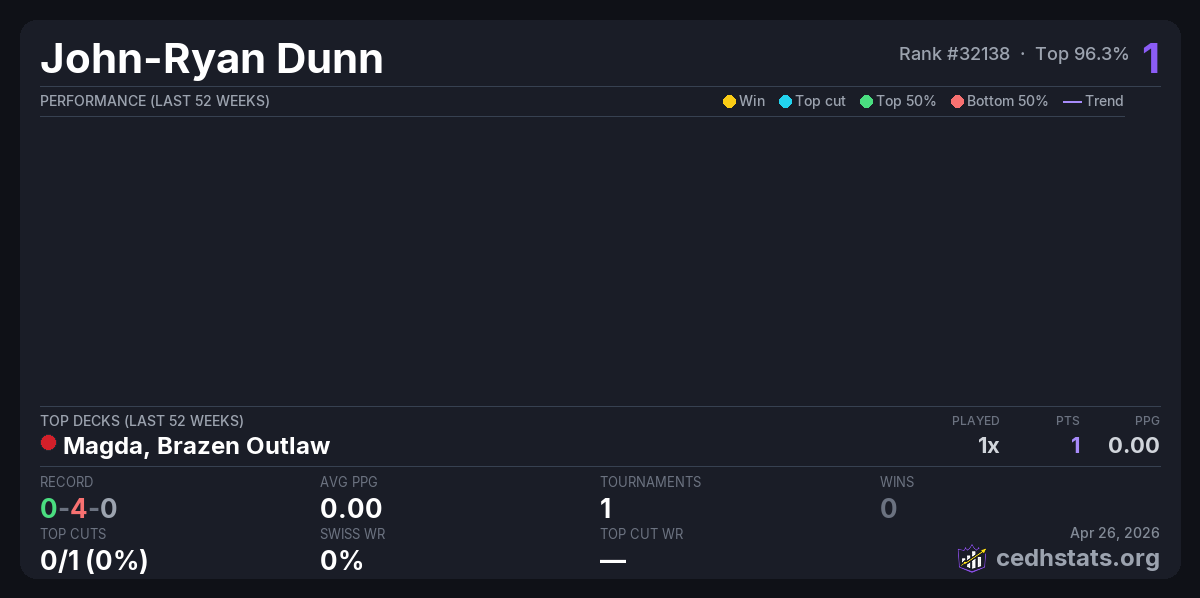This screenshot has width=1200, height=598.
Task: Click the Swiss WR 0% value
Action: (341, 560)
